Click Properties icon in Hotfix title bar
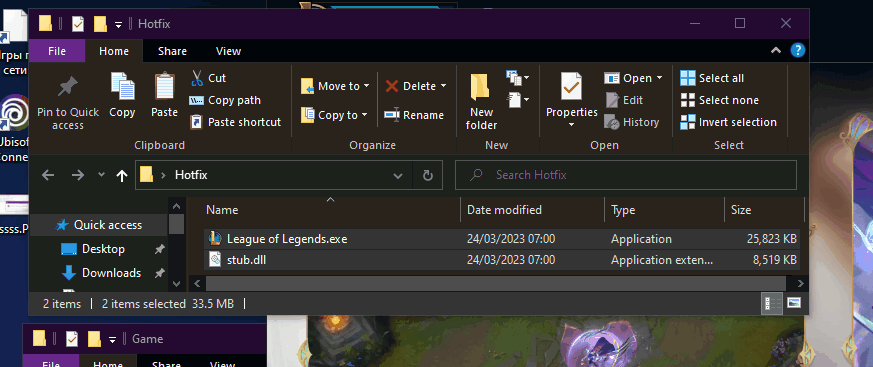The height and width of the screenshot is (367, 873). 78,24
